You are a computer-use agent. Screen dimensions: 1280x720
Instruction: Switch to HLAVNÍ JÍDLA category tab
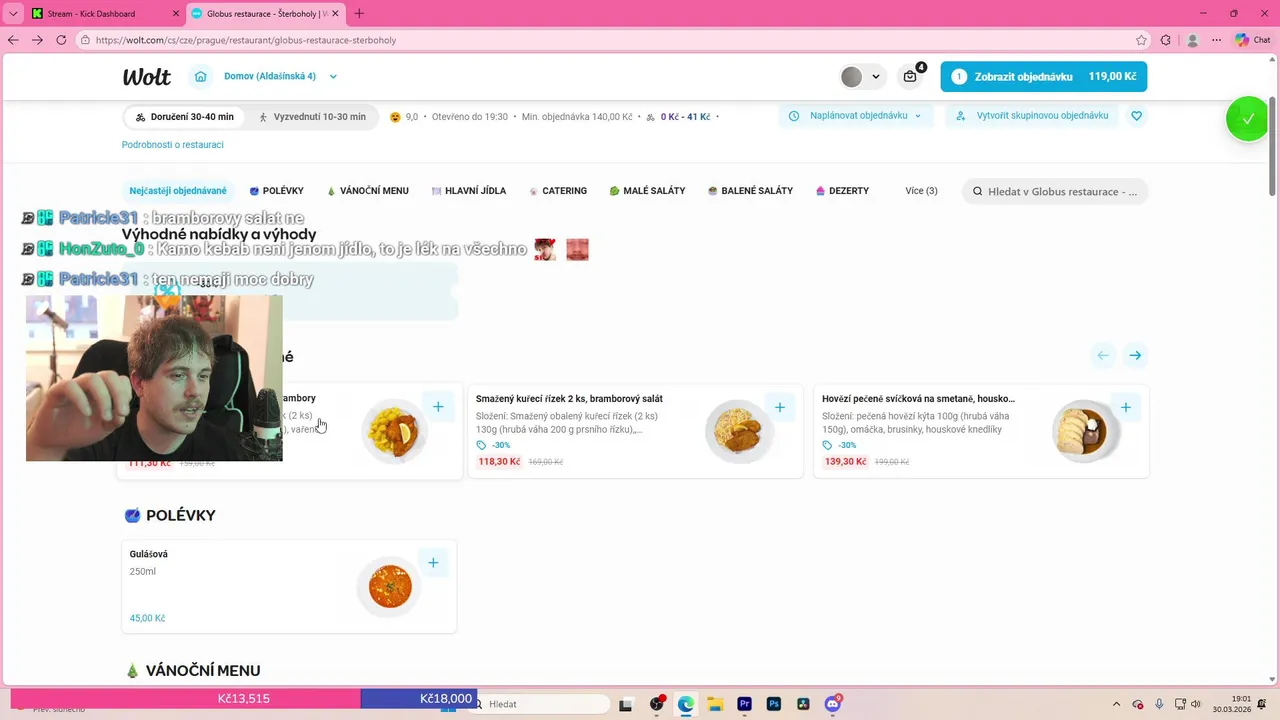point(469,191)
